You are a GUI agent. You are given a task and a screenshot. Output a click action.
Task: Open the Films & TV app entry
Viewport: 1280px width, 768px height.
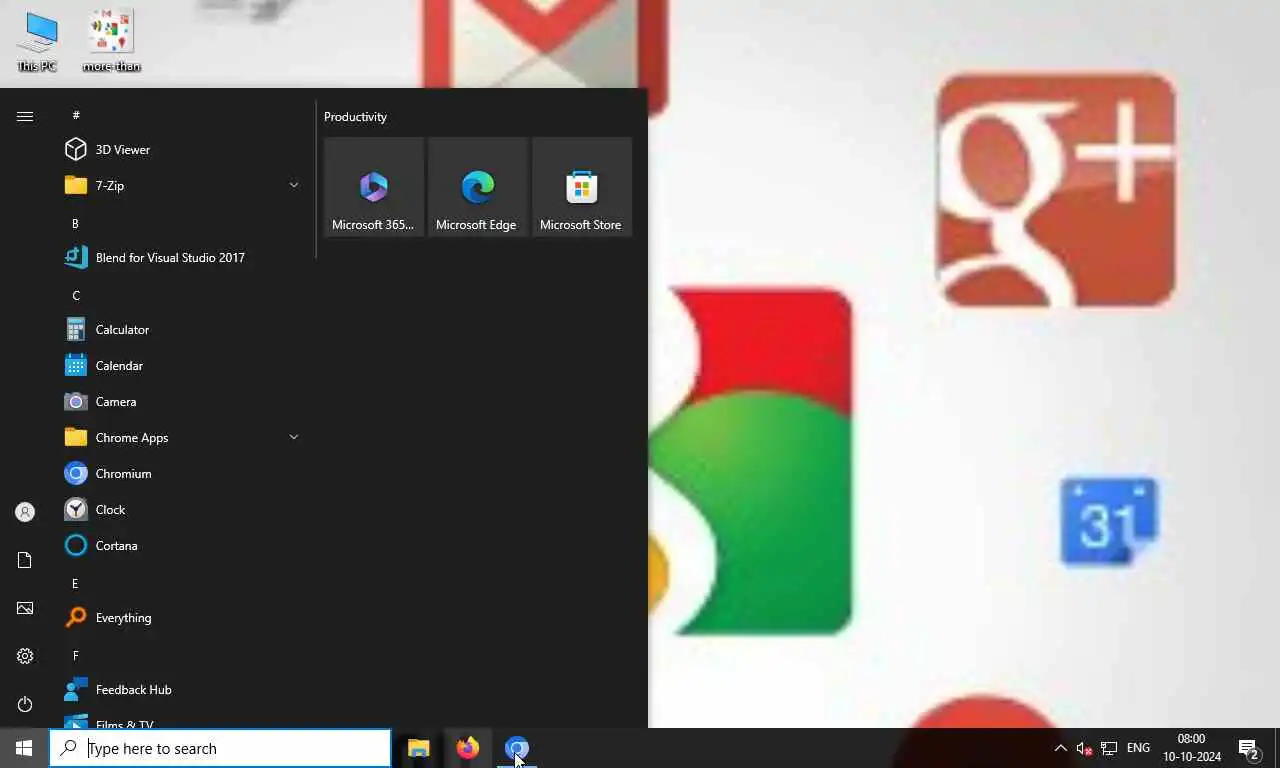(181, 722)
